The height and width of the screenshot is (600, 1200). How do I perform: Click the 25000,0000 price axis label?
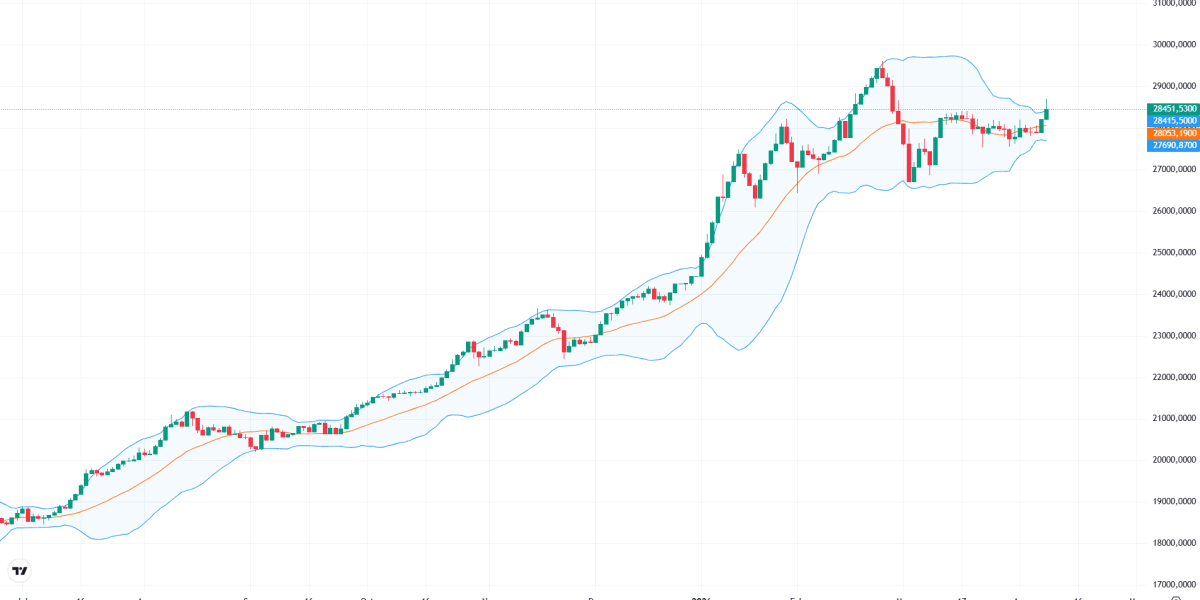coord(1174,252)
